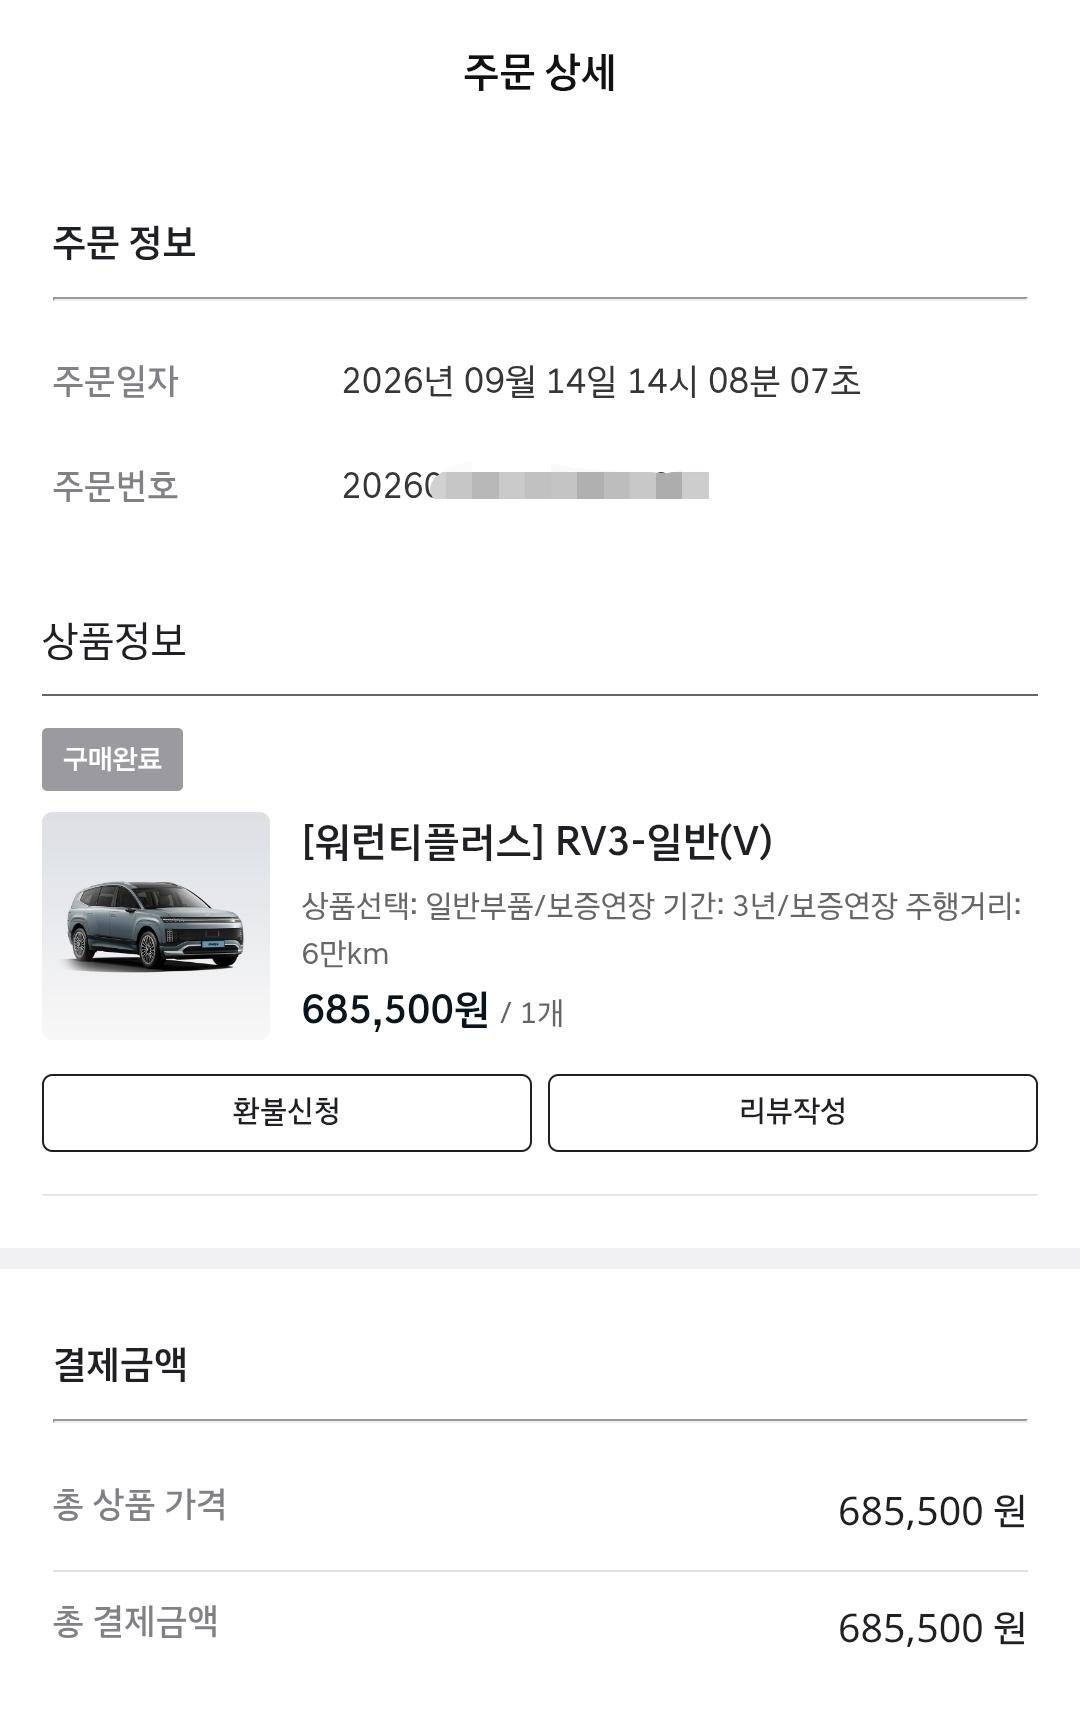Click the 주문 정보 section heading

[124, 243]
